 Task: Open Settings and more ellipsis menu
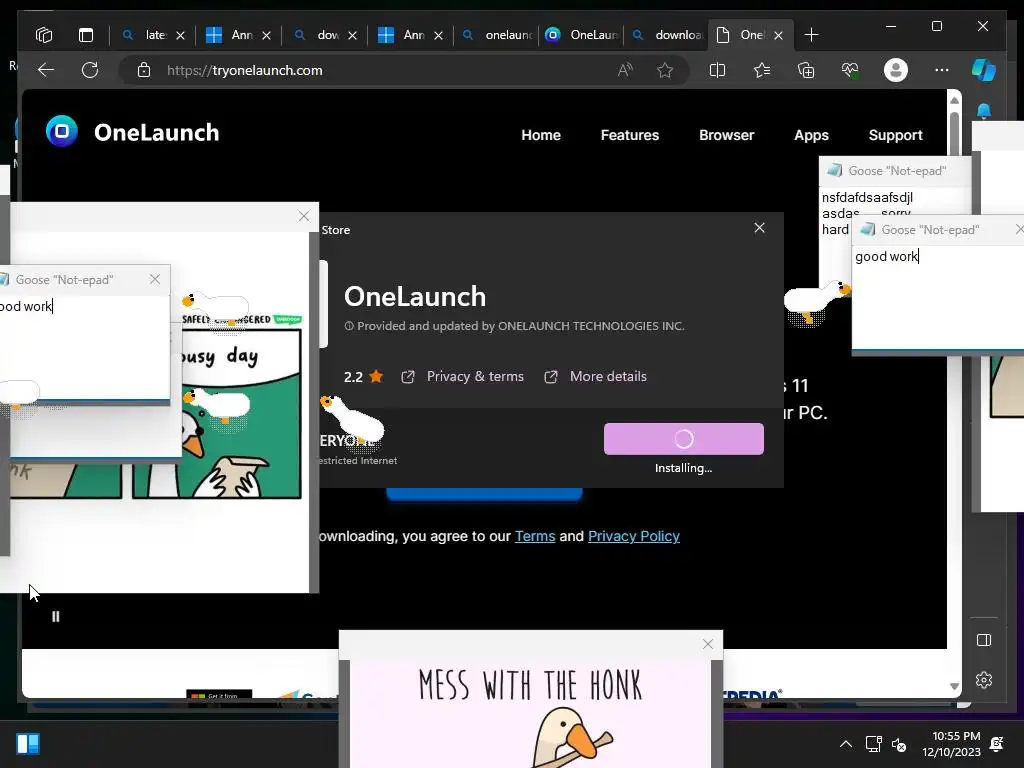[x=941, y=70]
